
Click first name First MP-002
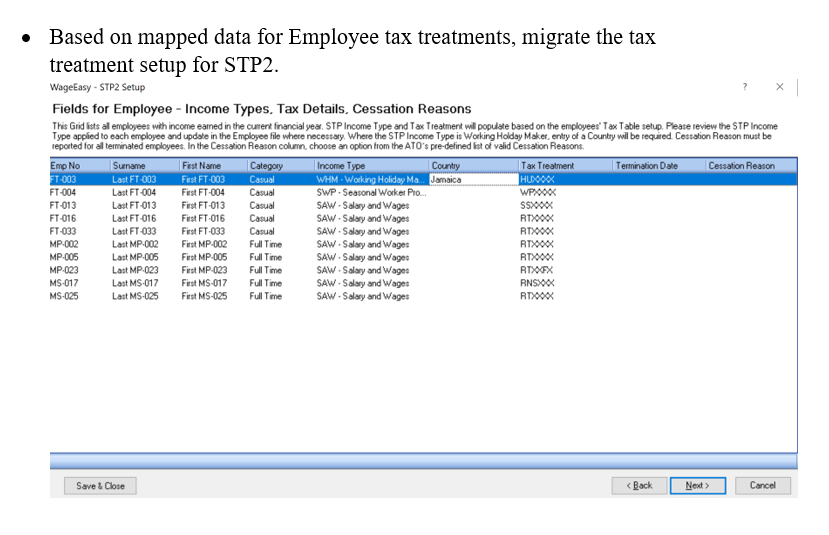[x=204, y=244]
